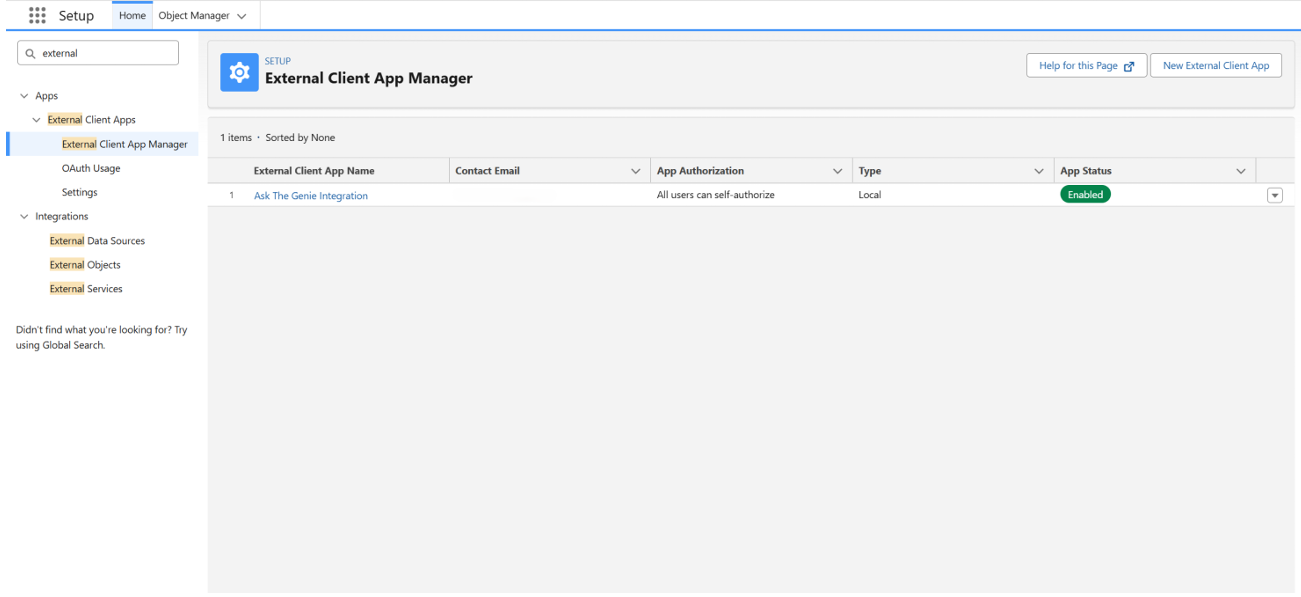The image size is (1301, 597).
Task: Click the external link icon on Help button
Action: [1129, 66]
